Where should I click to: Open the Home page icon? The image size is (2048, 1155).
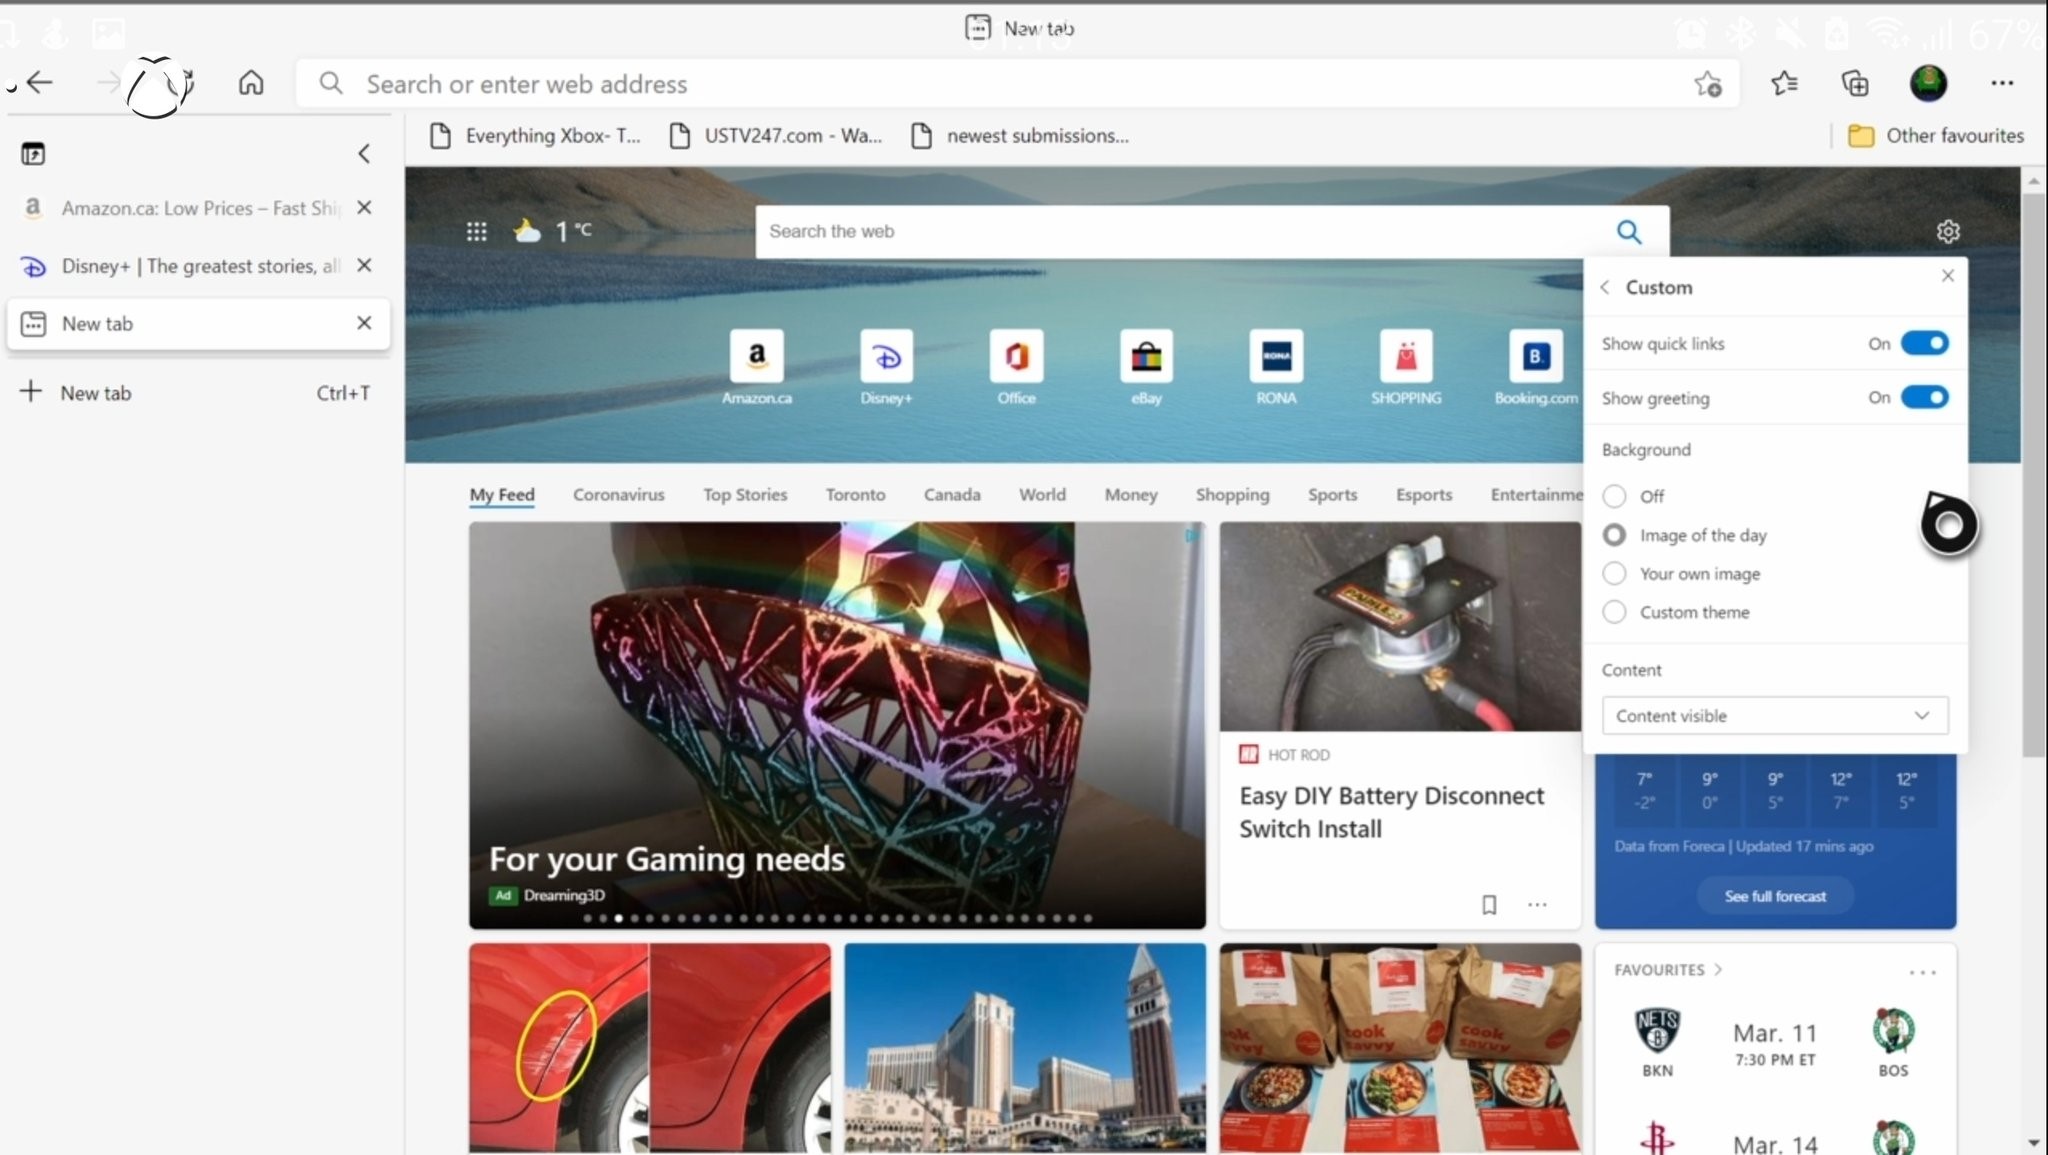point(251,83)
